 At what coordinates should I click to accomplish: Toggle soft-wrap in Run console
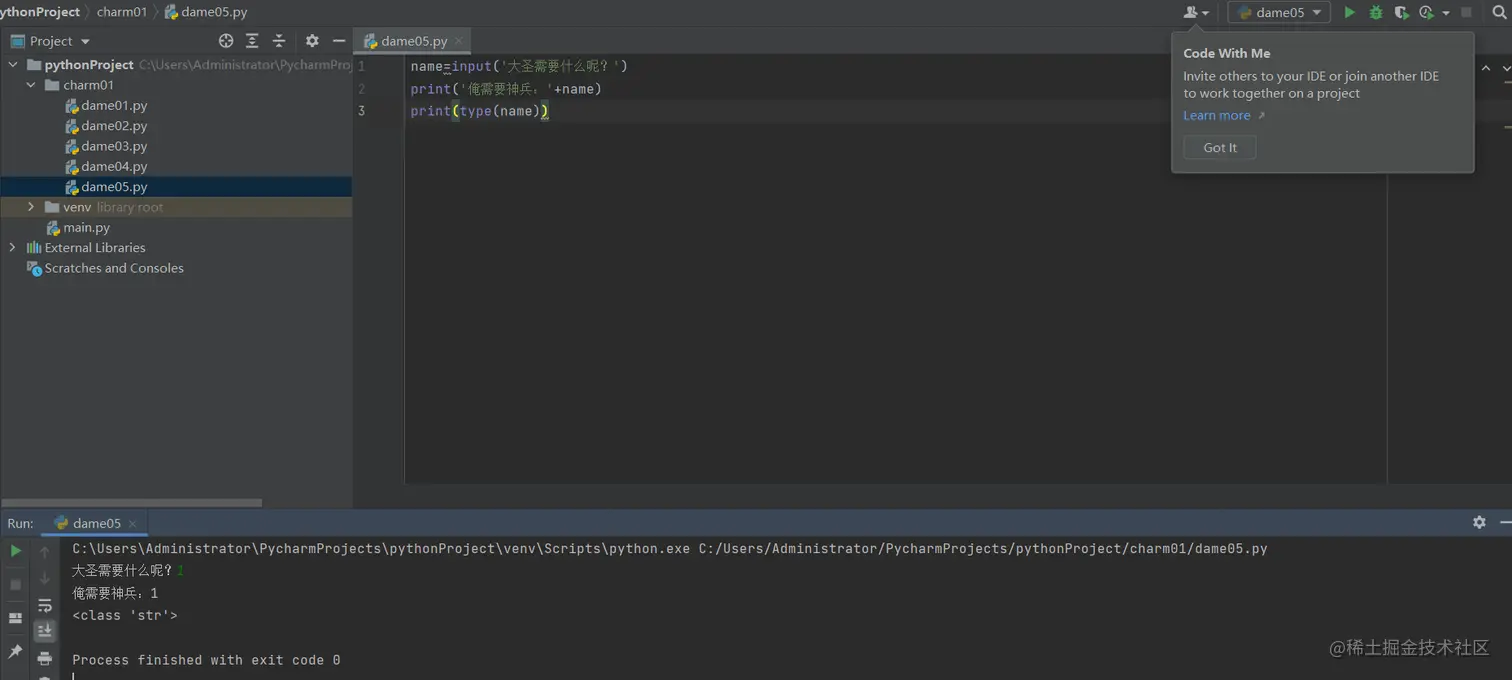pyautogui.click(x=45, y=605)
